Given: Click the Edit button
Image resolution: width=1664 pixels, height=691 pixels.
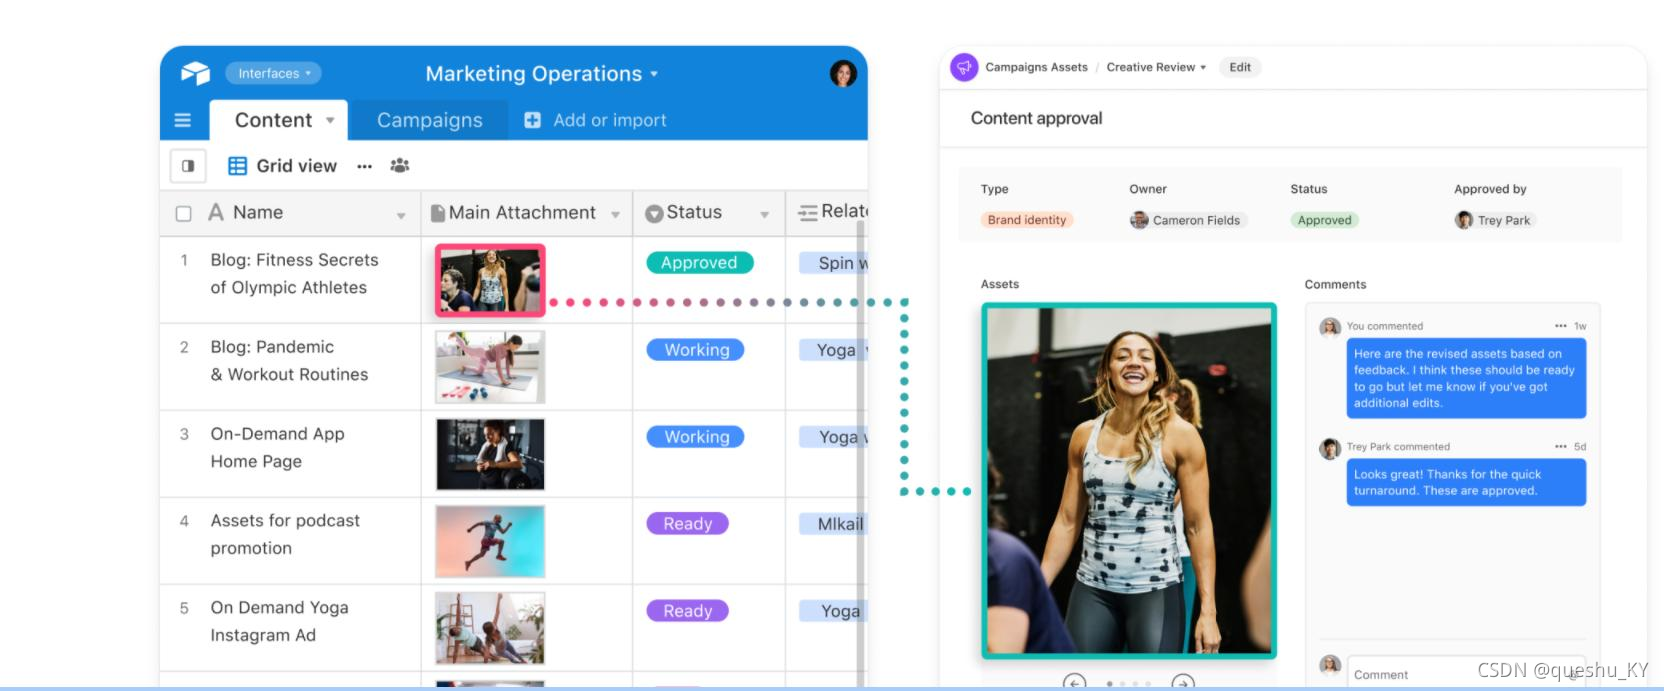Looking at the screenshot, I should click(1240, 67).
